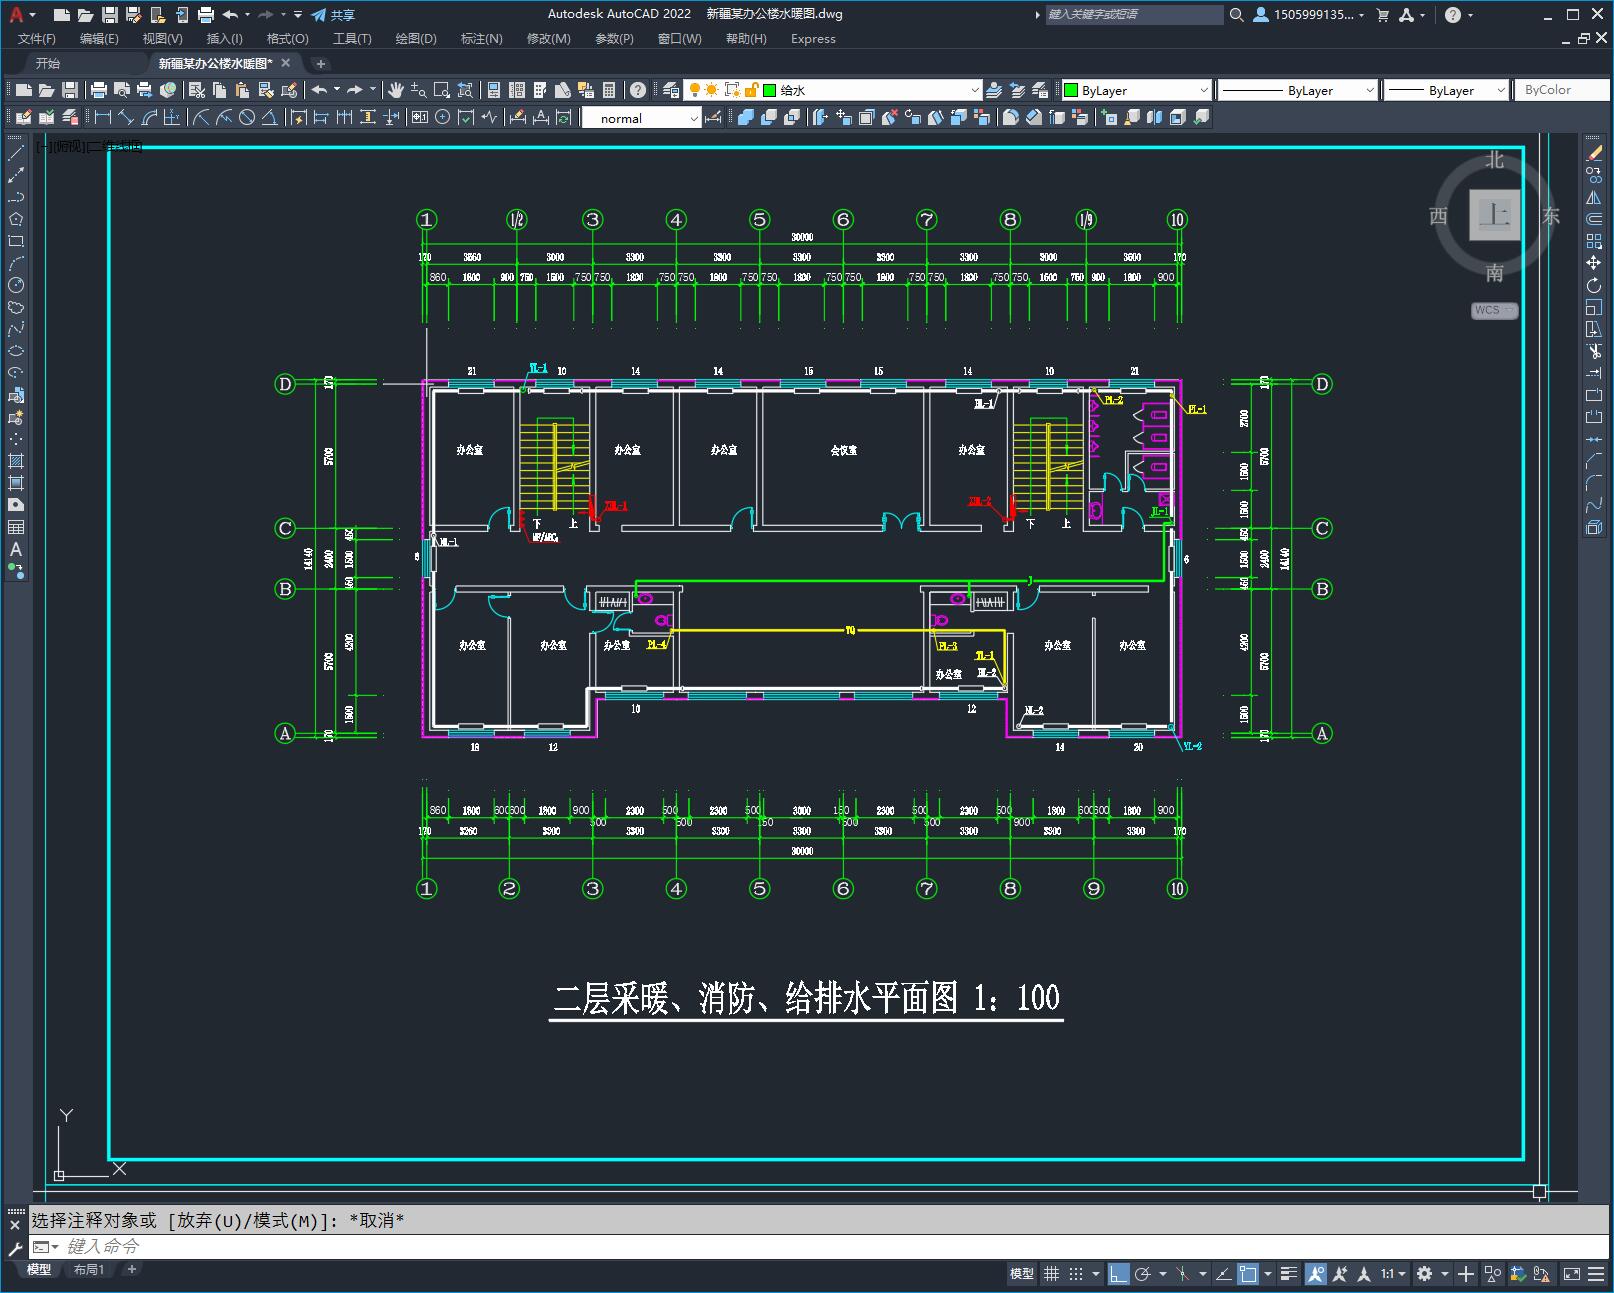Select the Linear dimension tool
1614x1293 pixels.
pyautogui.click(x=103, y=117)
